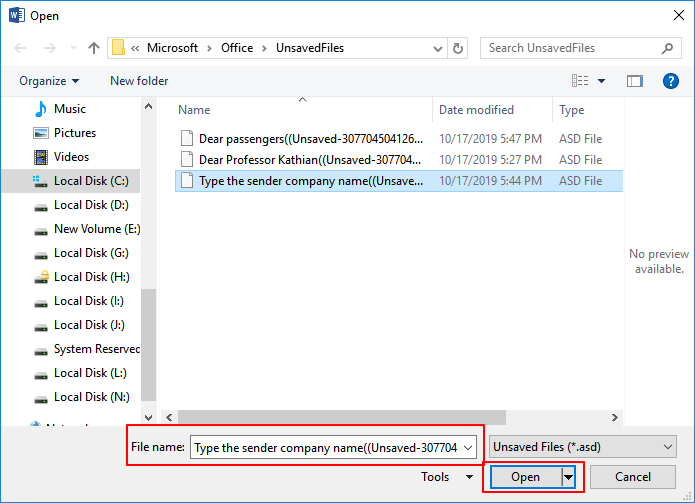Viewport: 695px width, 503px height.
Task: Select the Music folder in sidebar
Action: 69,109
